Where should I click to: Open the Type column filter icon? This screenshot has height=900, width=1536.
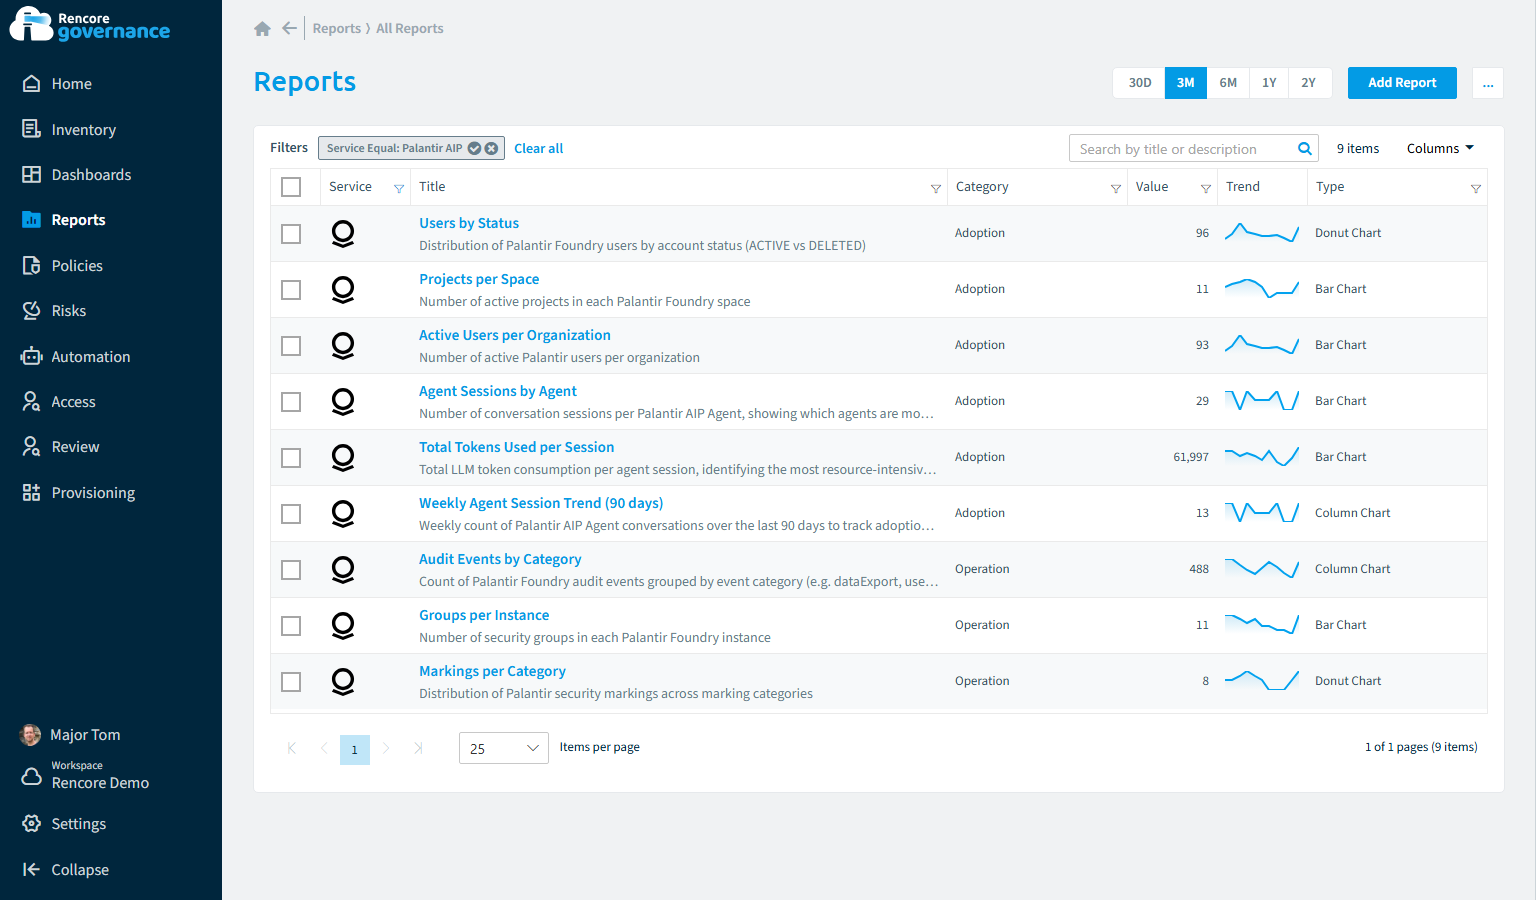[1476, 188]
